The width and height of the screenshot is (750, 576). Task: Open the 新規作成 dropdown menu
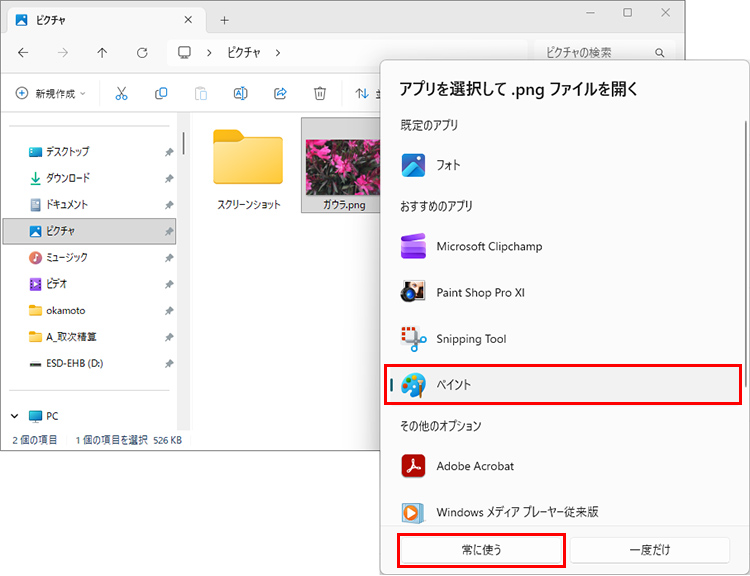point(51,93)
